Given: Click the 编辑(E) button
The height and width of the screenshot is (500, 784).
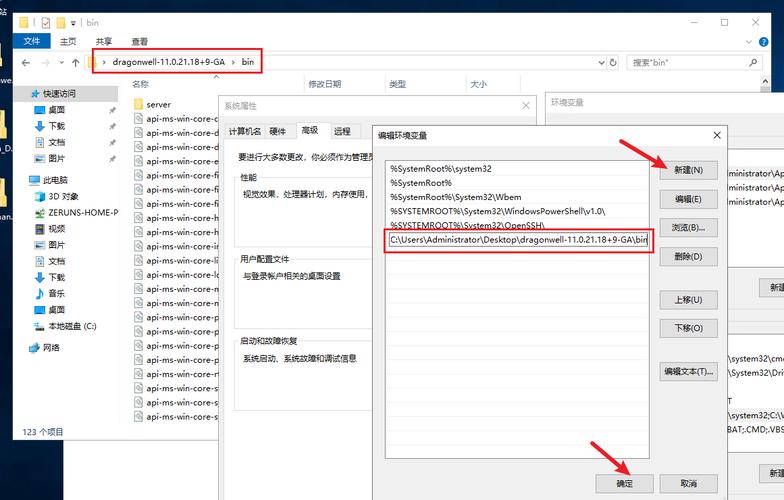Looking at the screenshot, I should pyautogui.click(x=688, y=199).
